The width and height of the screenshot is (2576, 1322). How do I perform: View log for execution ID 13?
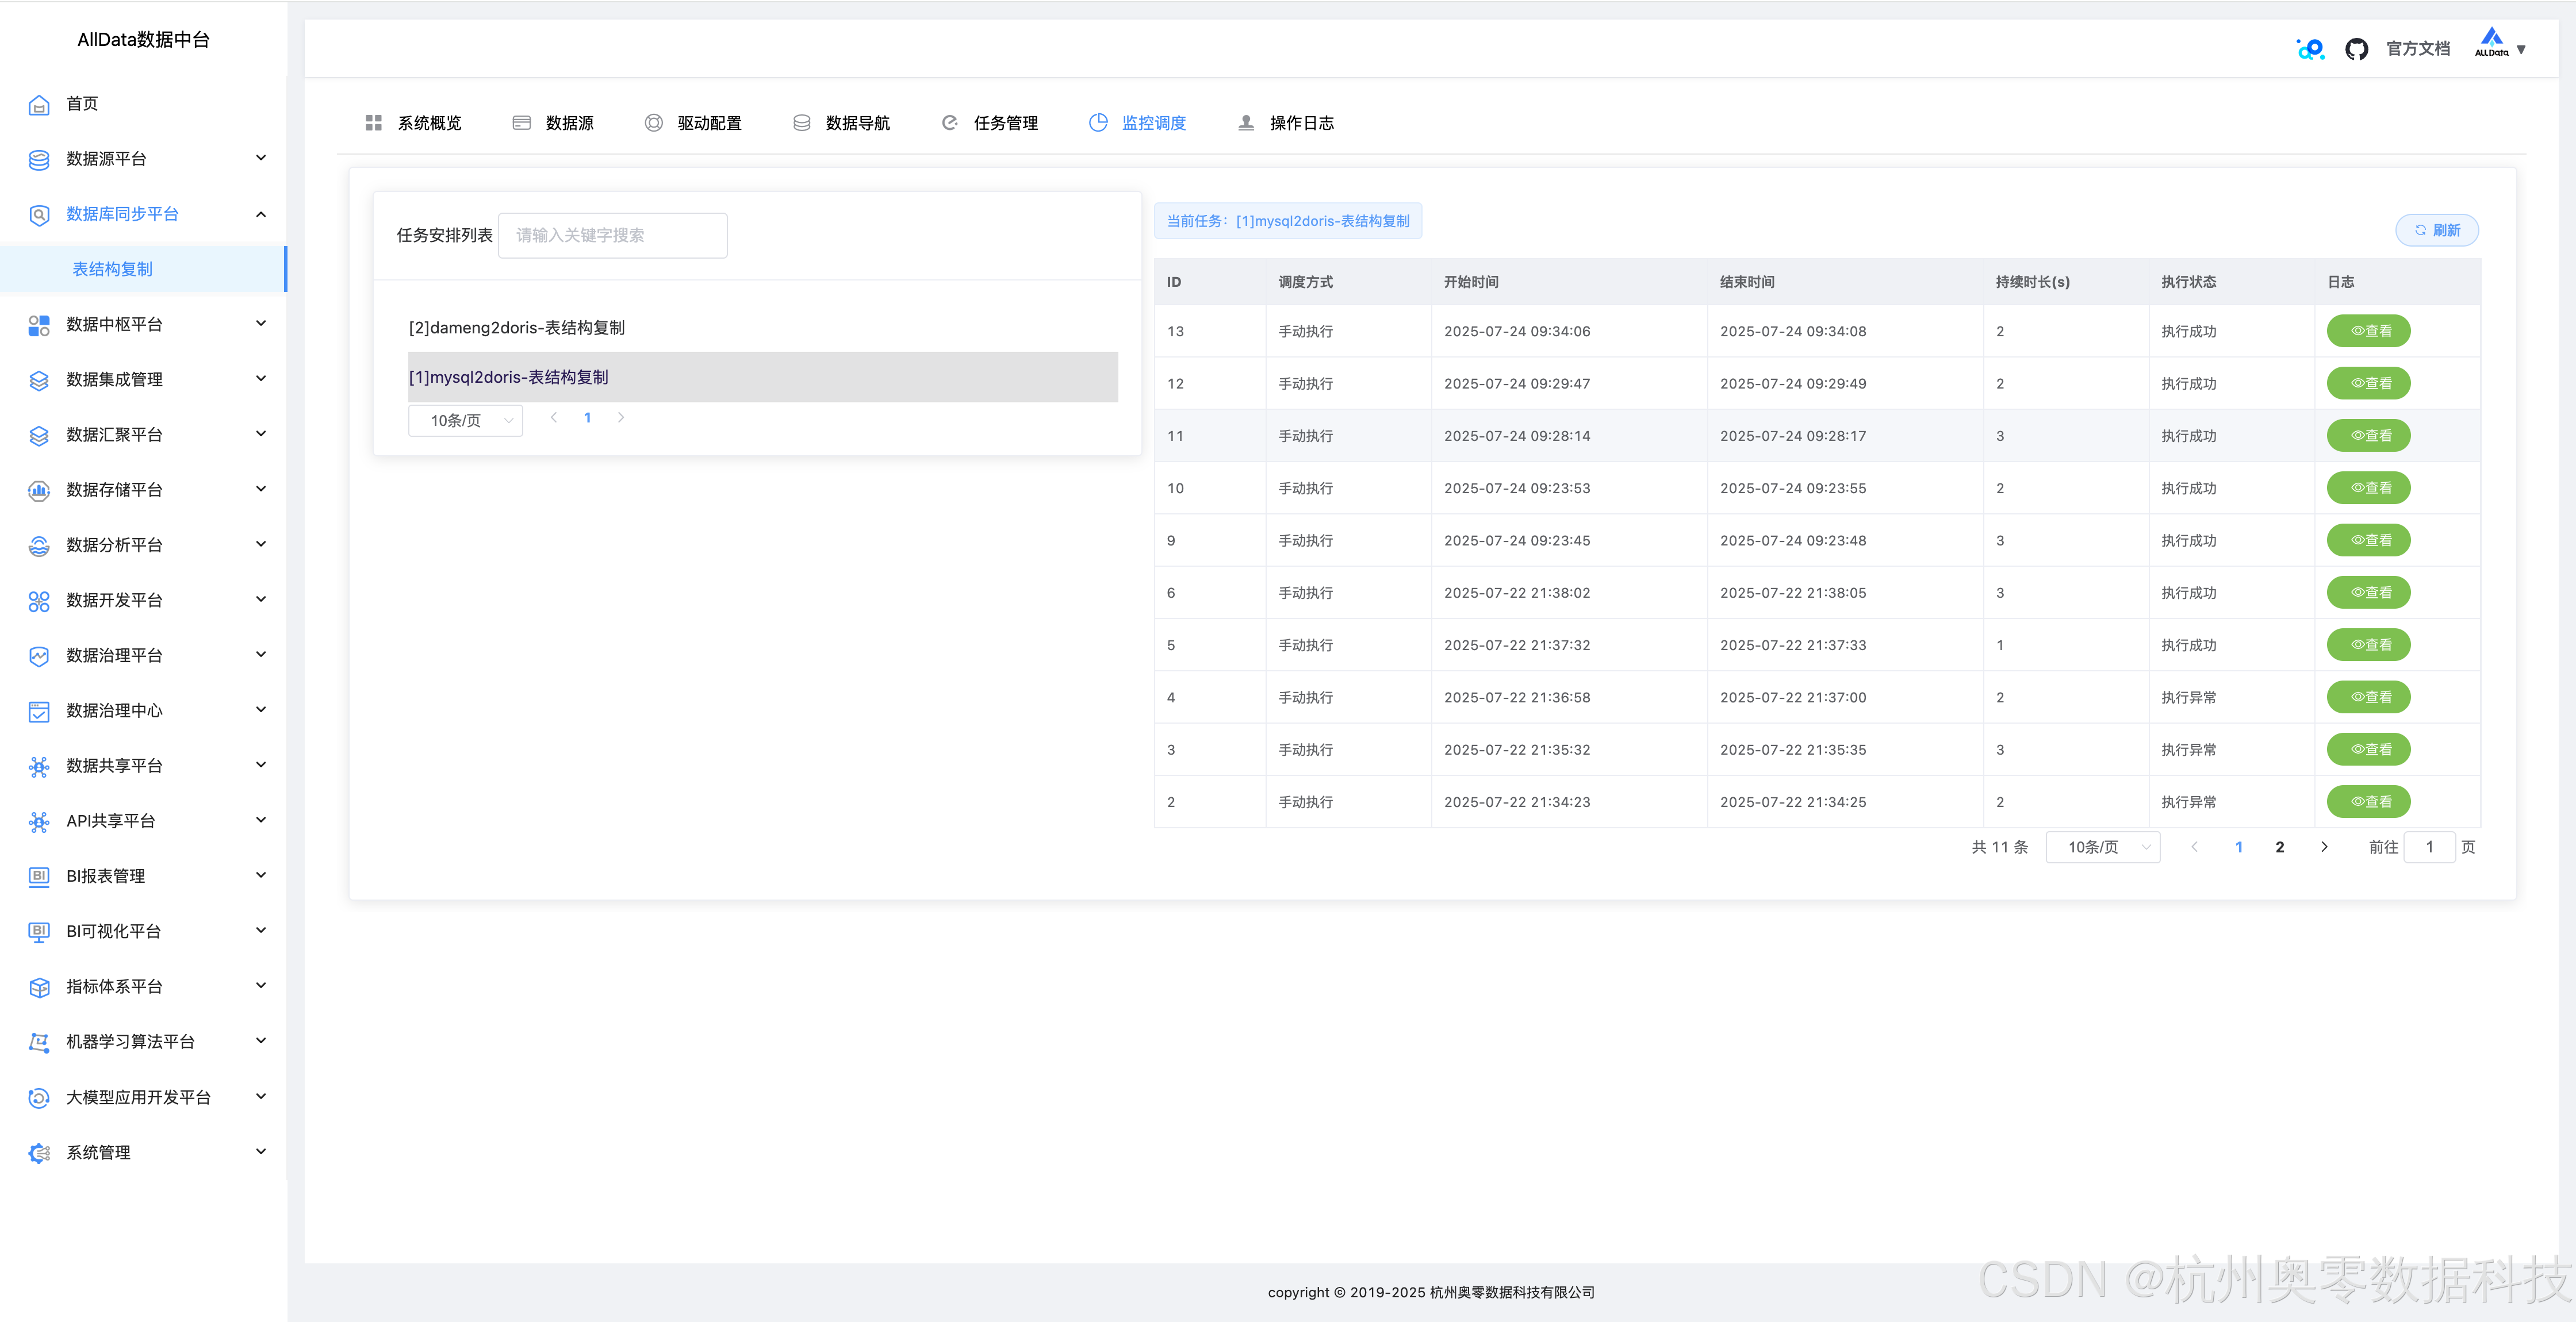point(2368,331)
